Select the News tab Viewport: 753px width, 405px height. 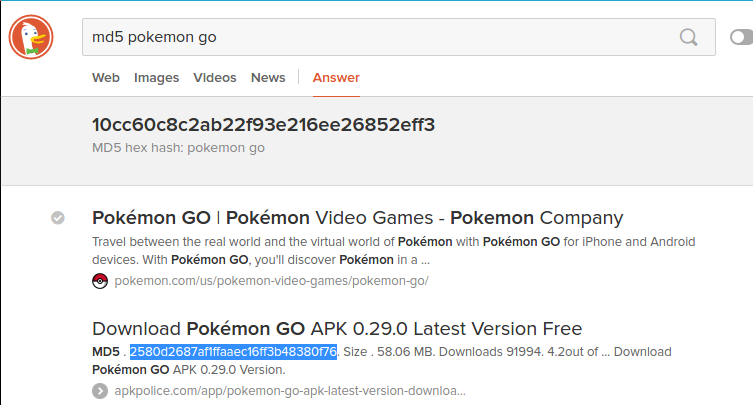pyautogui.click(x=268, y=77)
